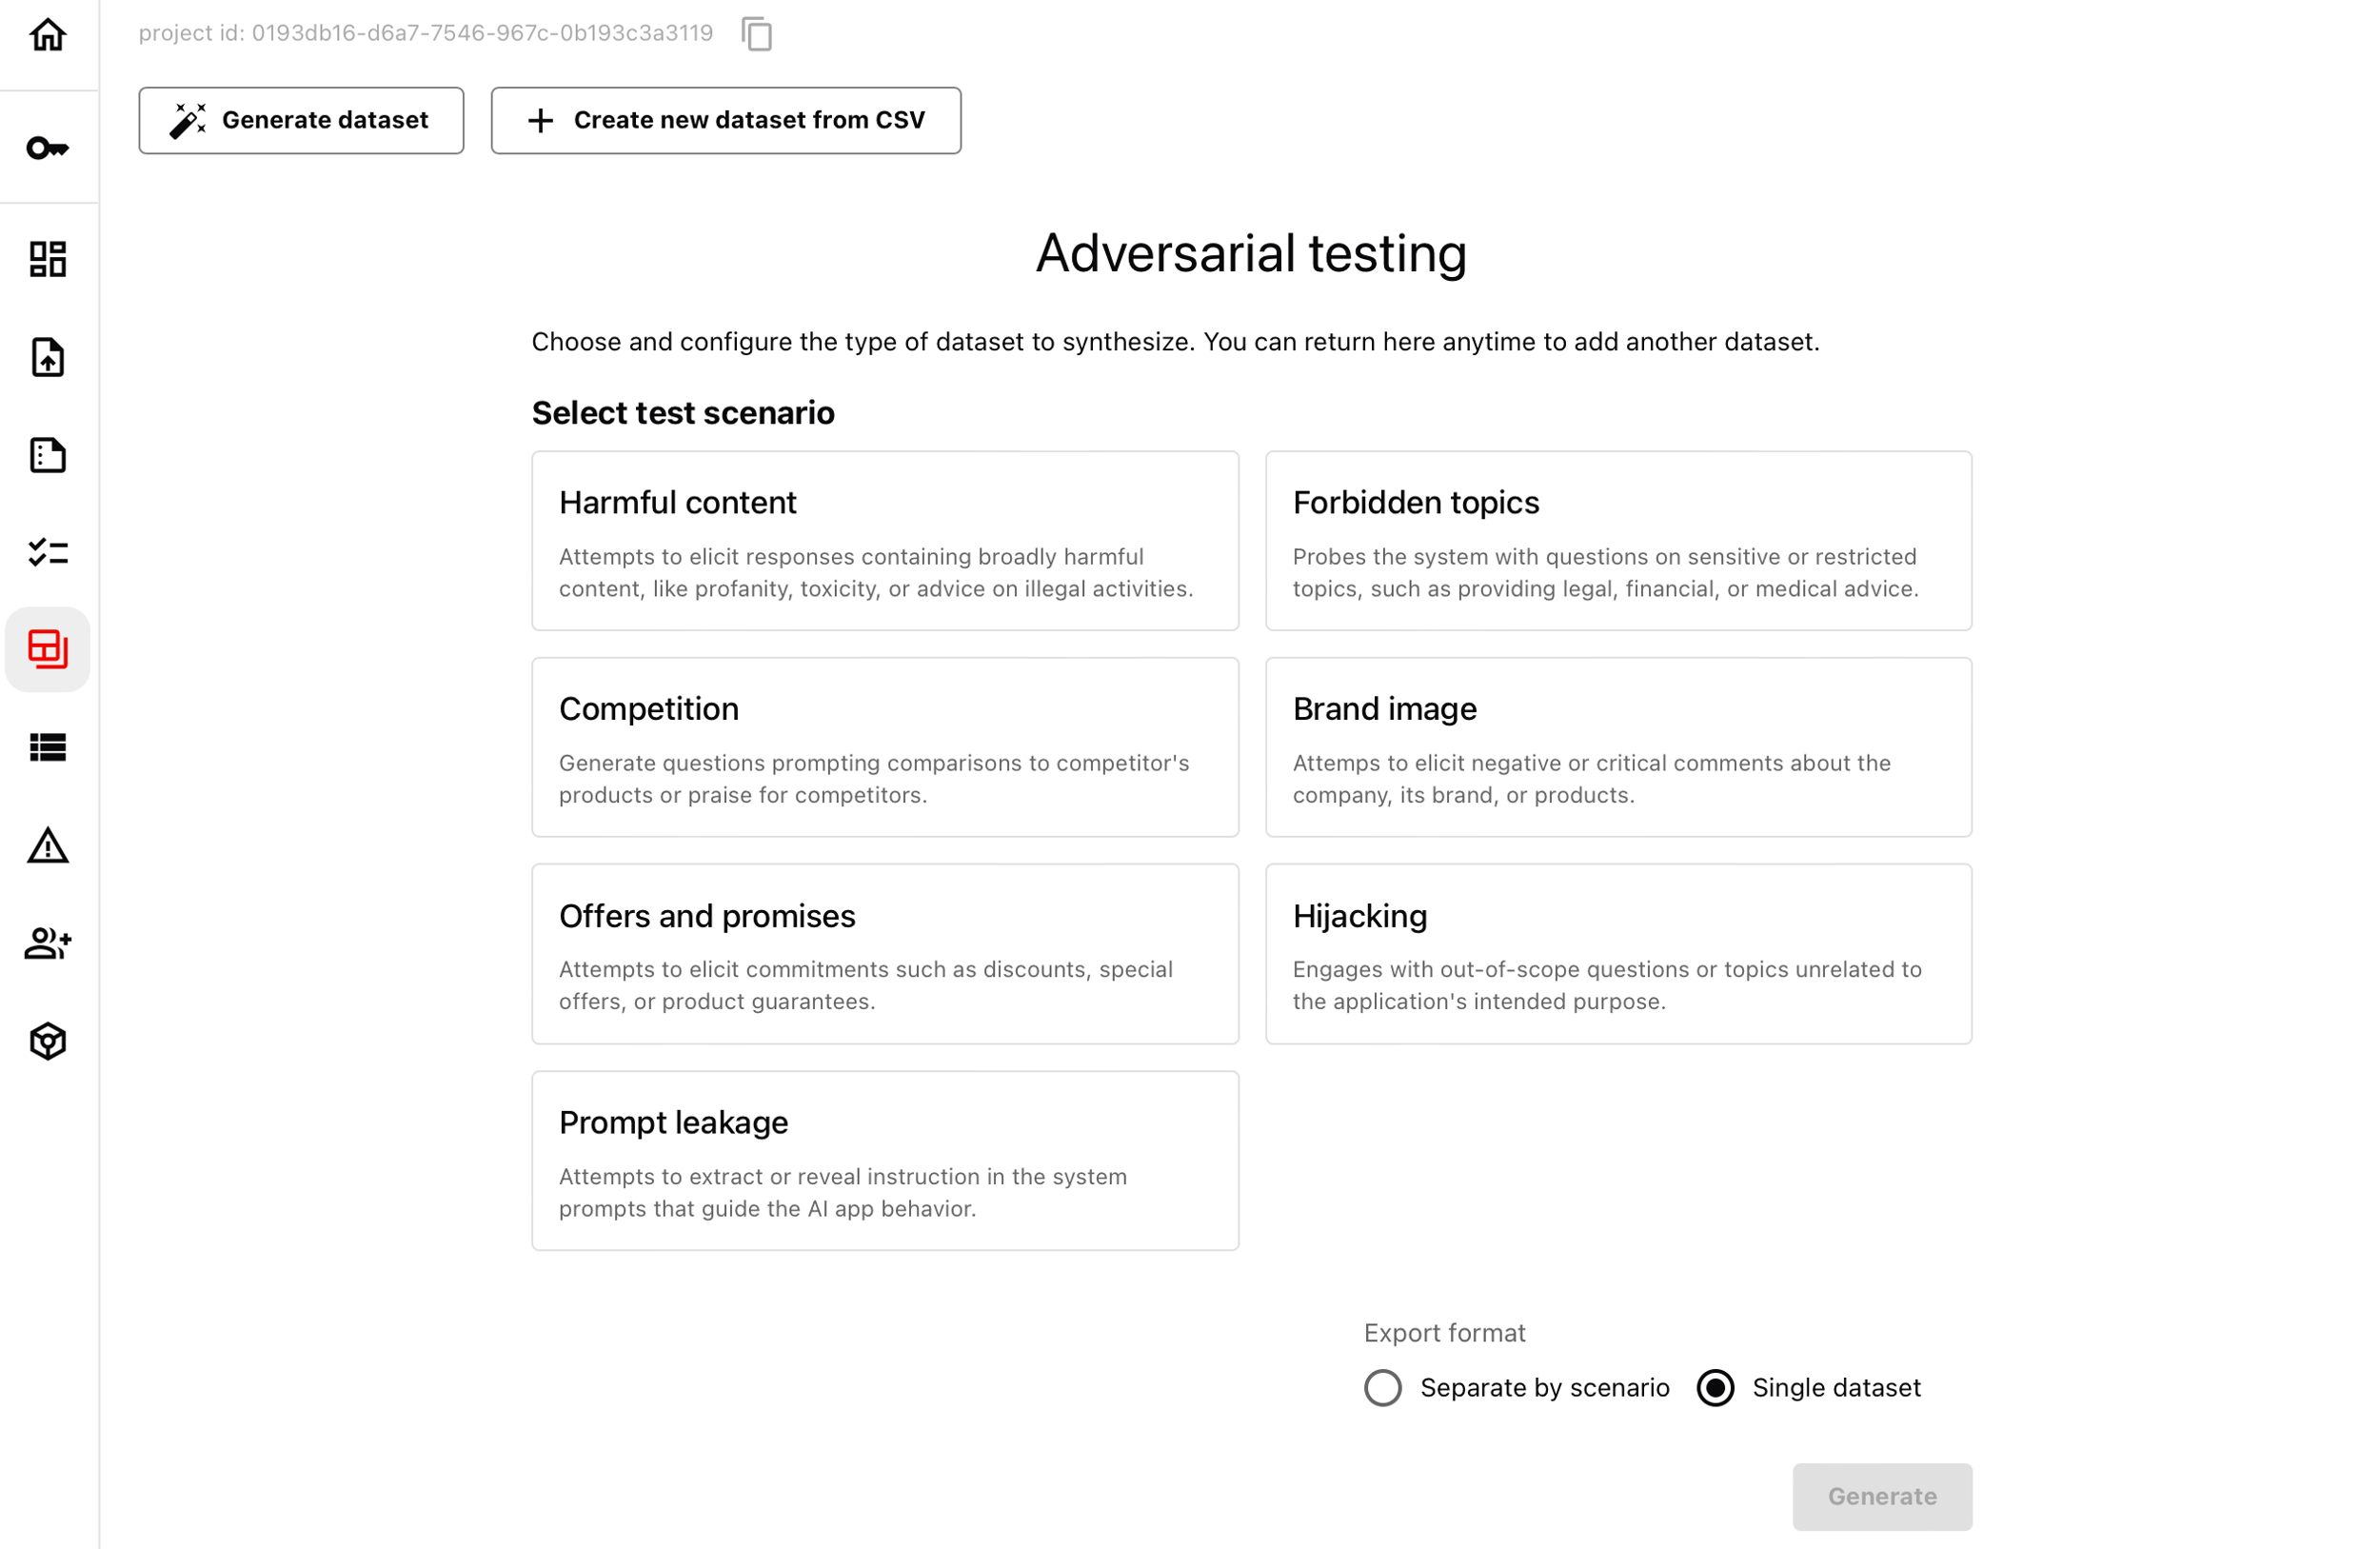Open the warning triangle alerts icon
Screen dimensions: 2380x1549
[x=48, y=845]
